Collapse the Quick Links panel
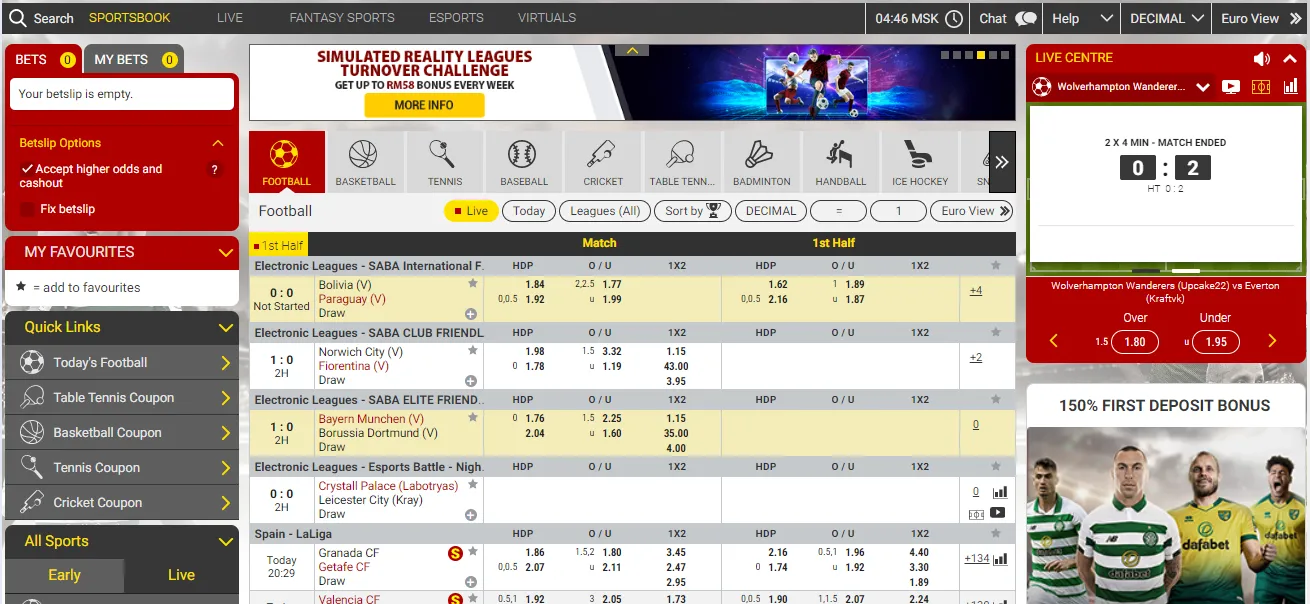 [x=226, y=327]
